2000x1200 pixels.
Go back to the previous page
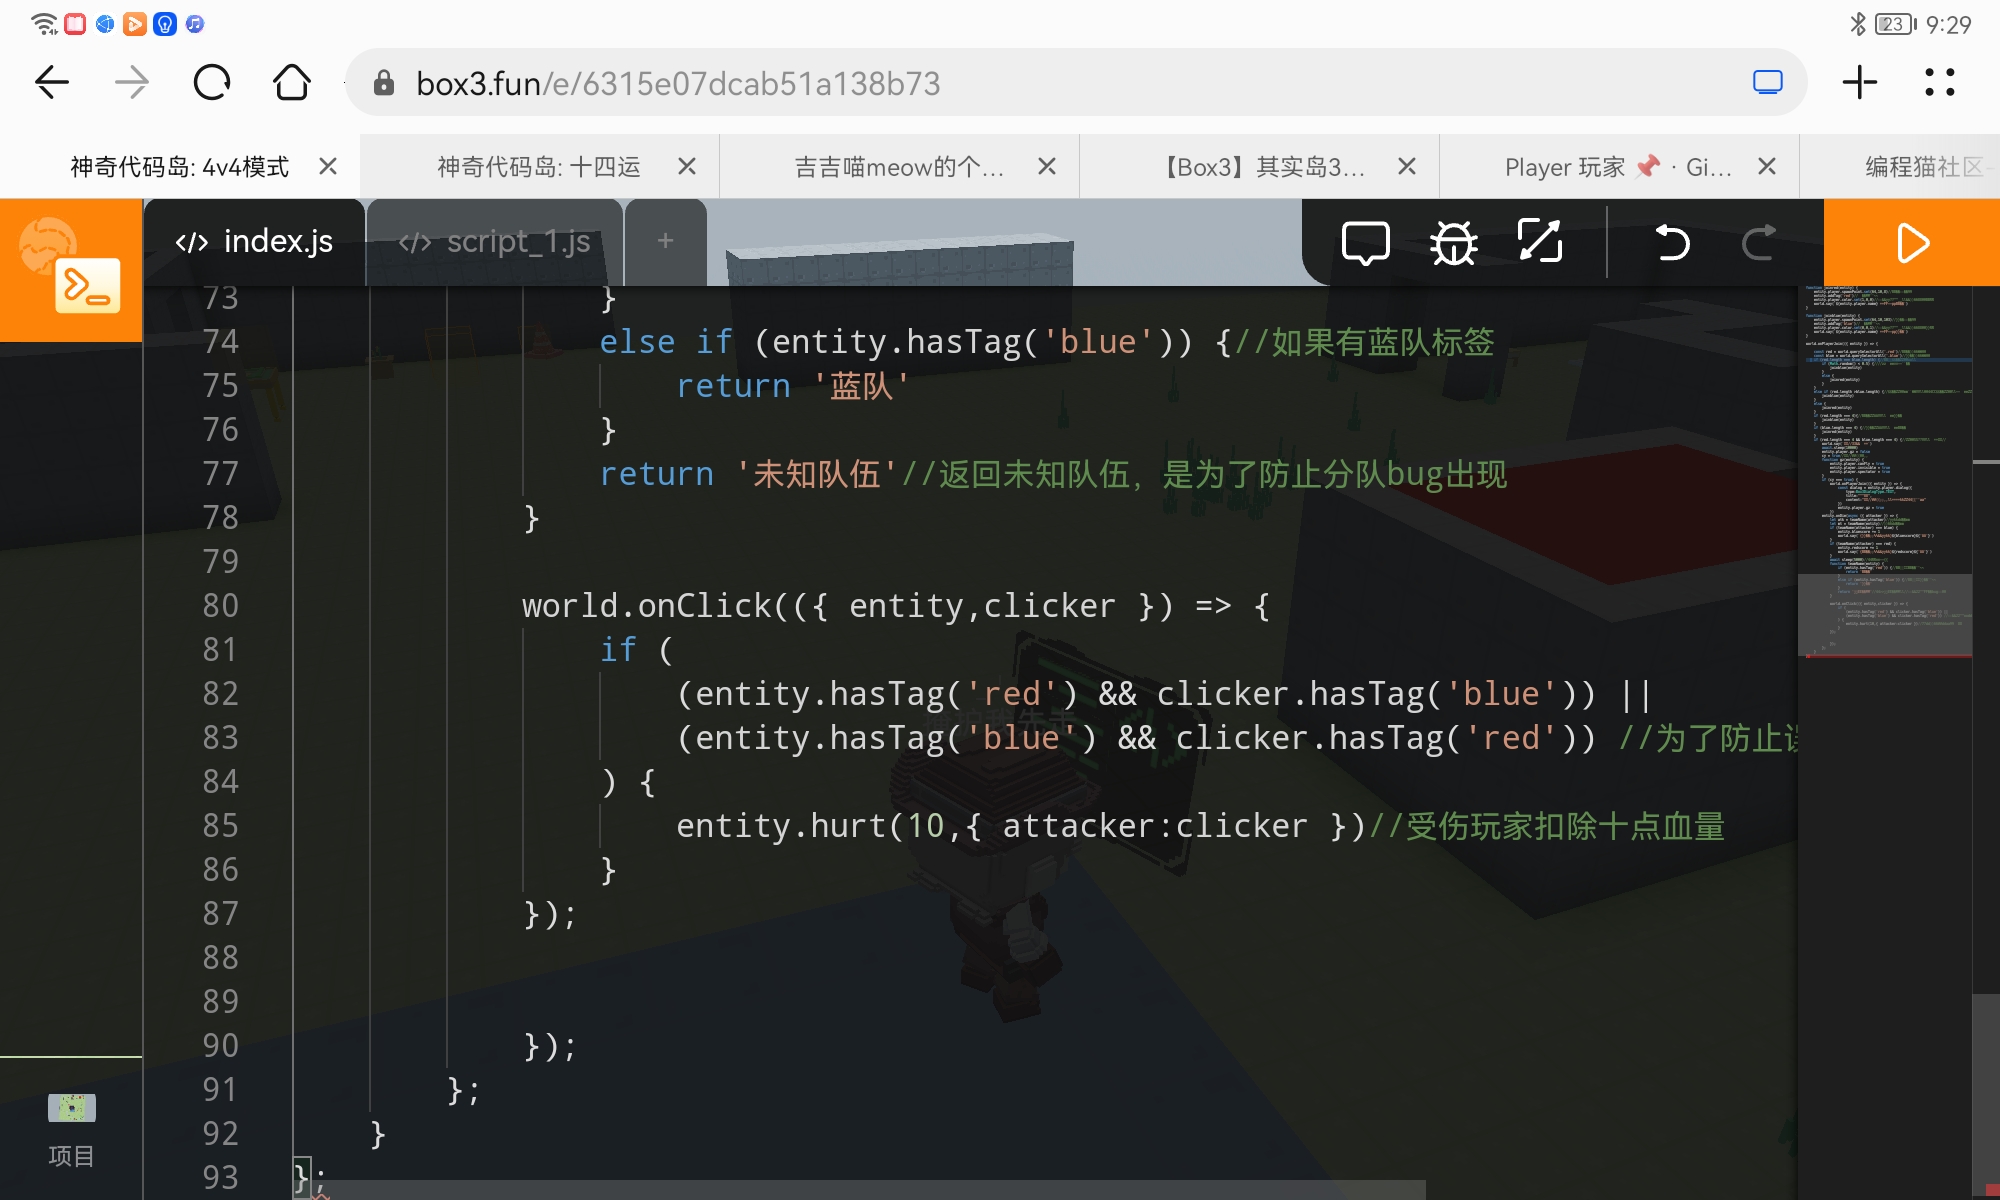coord(52,83)
